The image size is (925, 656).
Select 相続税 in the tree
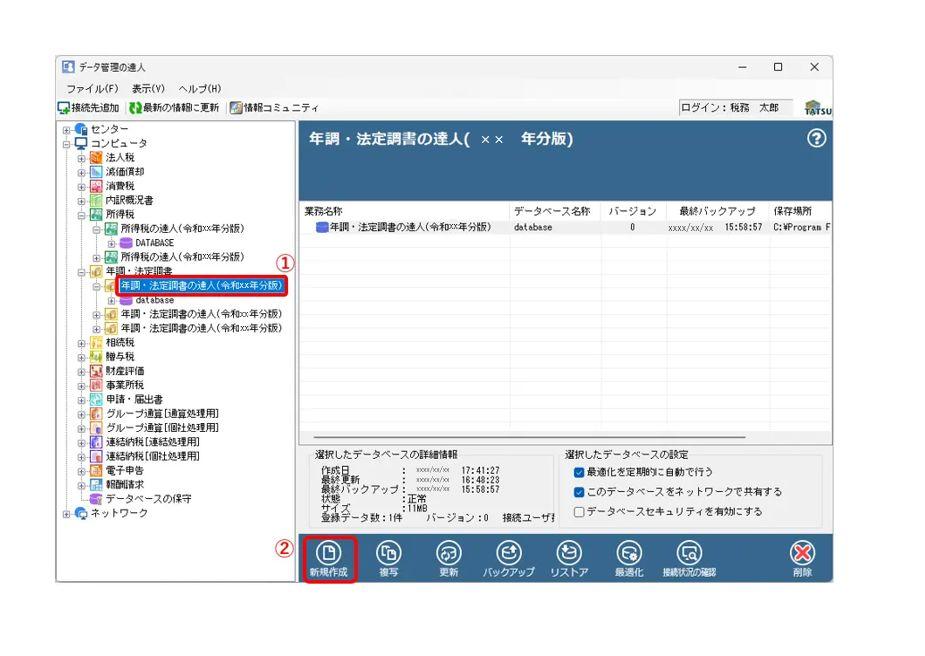[x=120, y=342]
